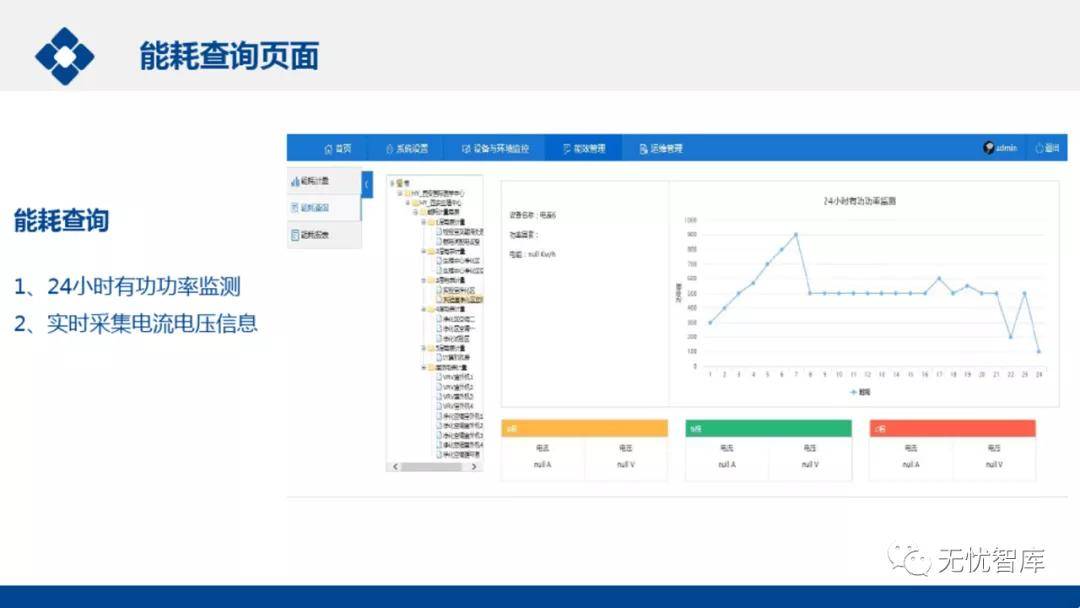Click the home icon labeled 首页
Viewport: 1080px width, 608px height.
click(x=328, y=149)
